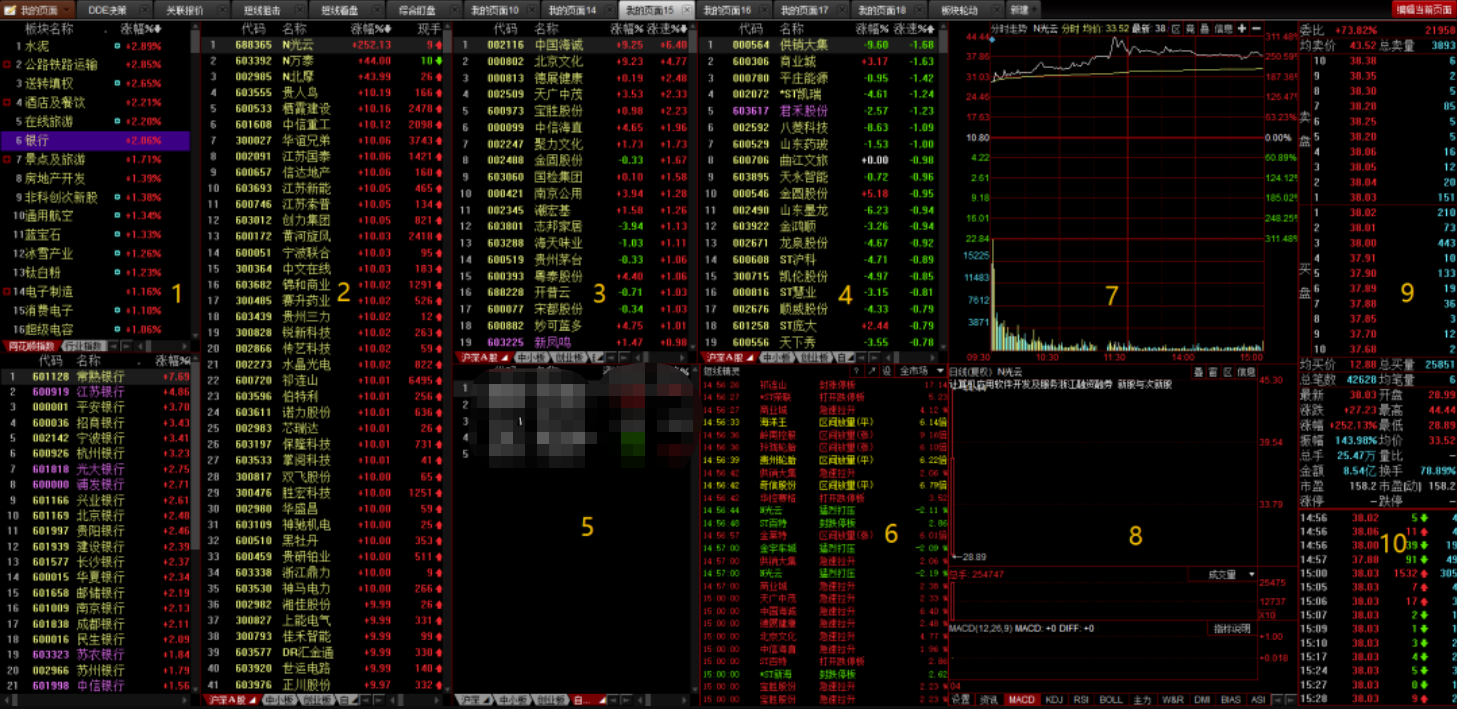Viewport: 1457px width, 709px height.
Task: Toggle red marker beside 公路铁路运输 sector
Action: click(x=6, y=64)
